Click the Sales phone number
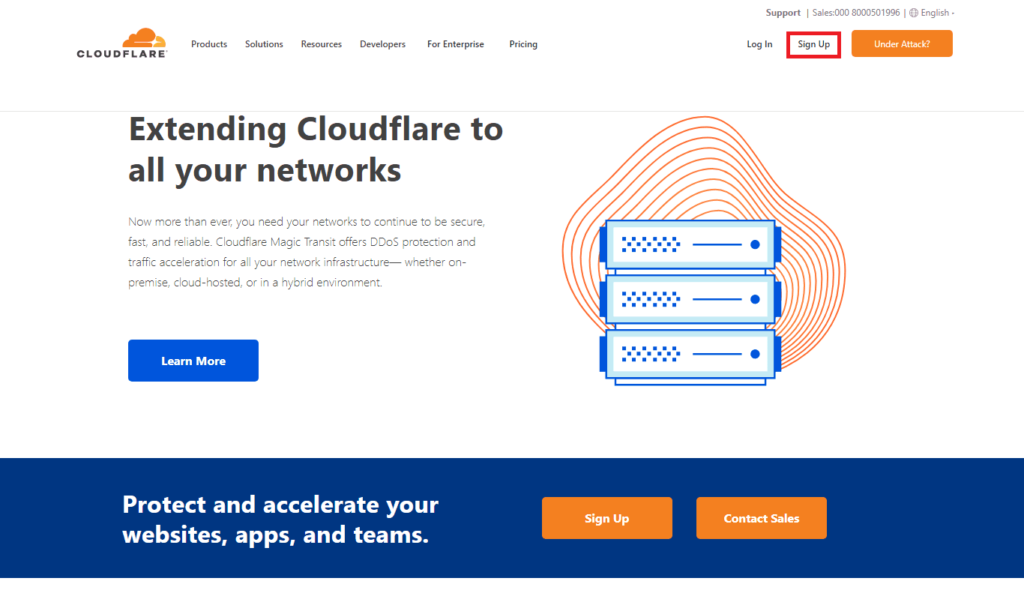This screenshot has height=593, width=1024. 856,12
